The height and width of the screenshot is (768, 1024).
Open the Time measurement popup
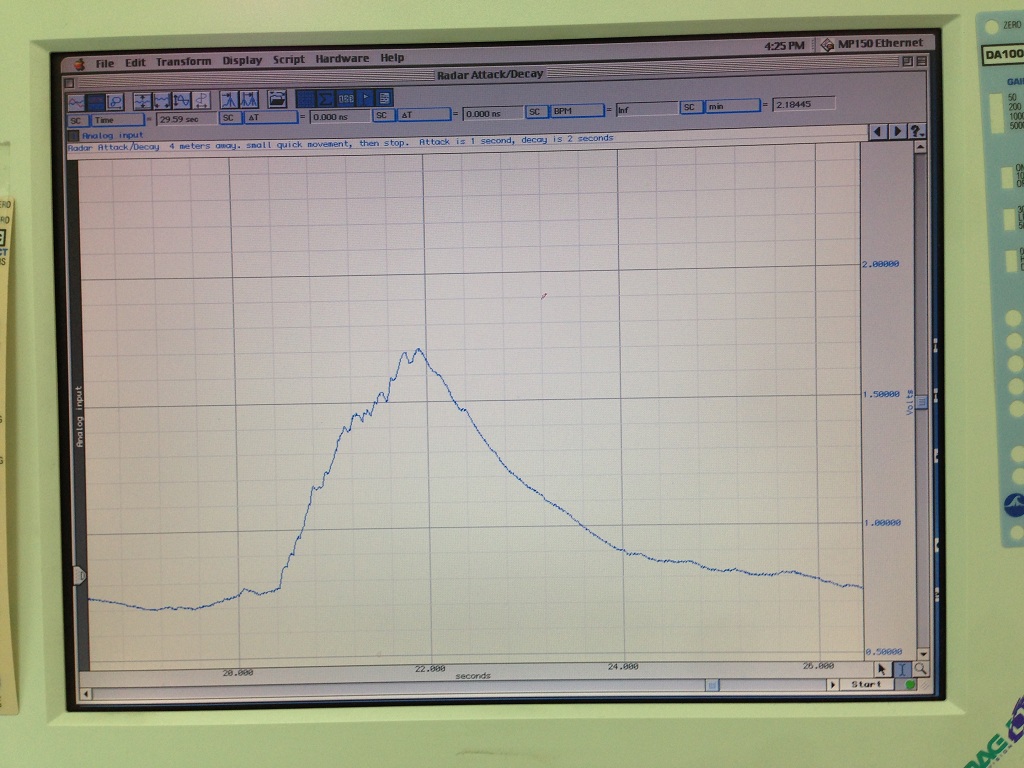point(118,118)
